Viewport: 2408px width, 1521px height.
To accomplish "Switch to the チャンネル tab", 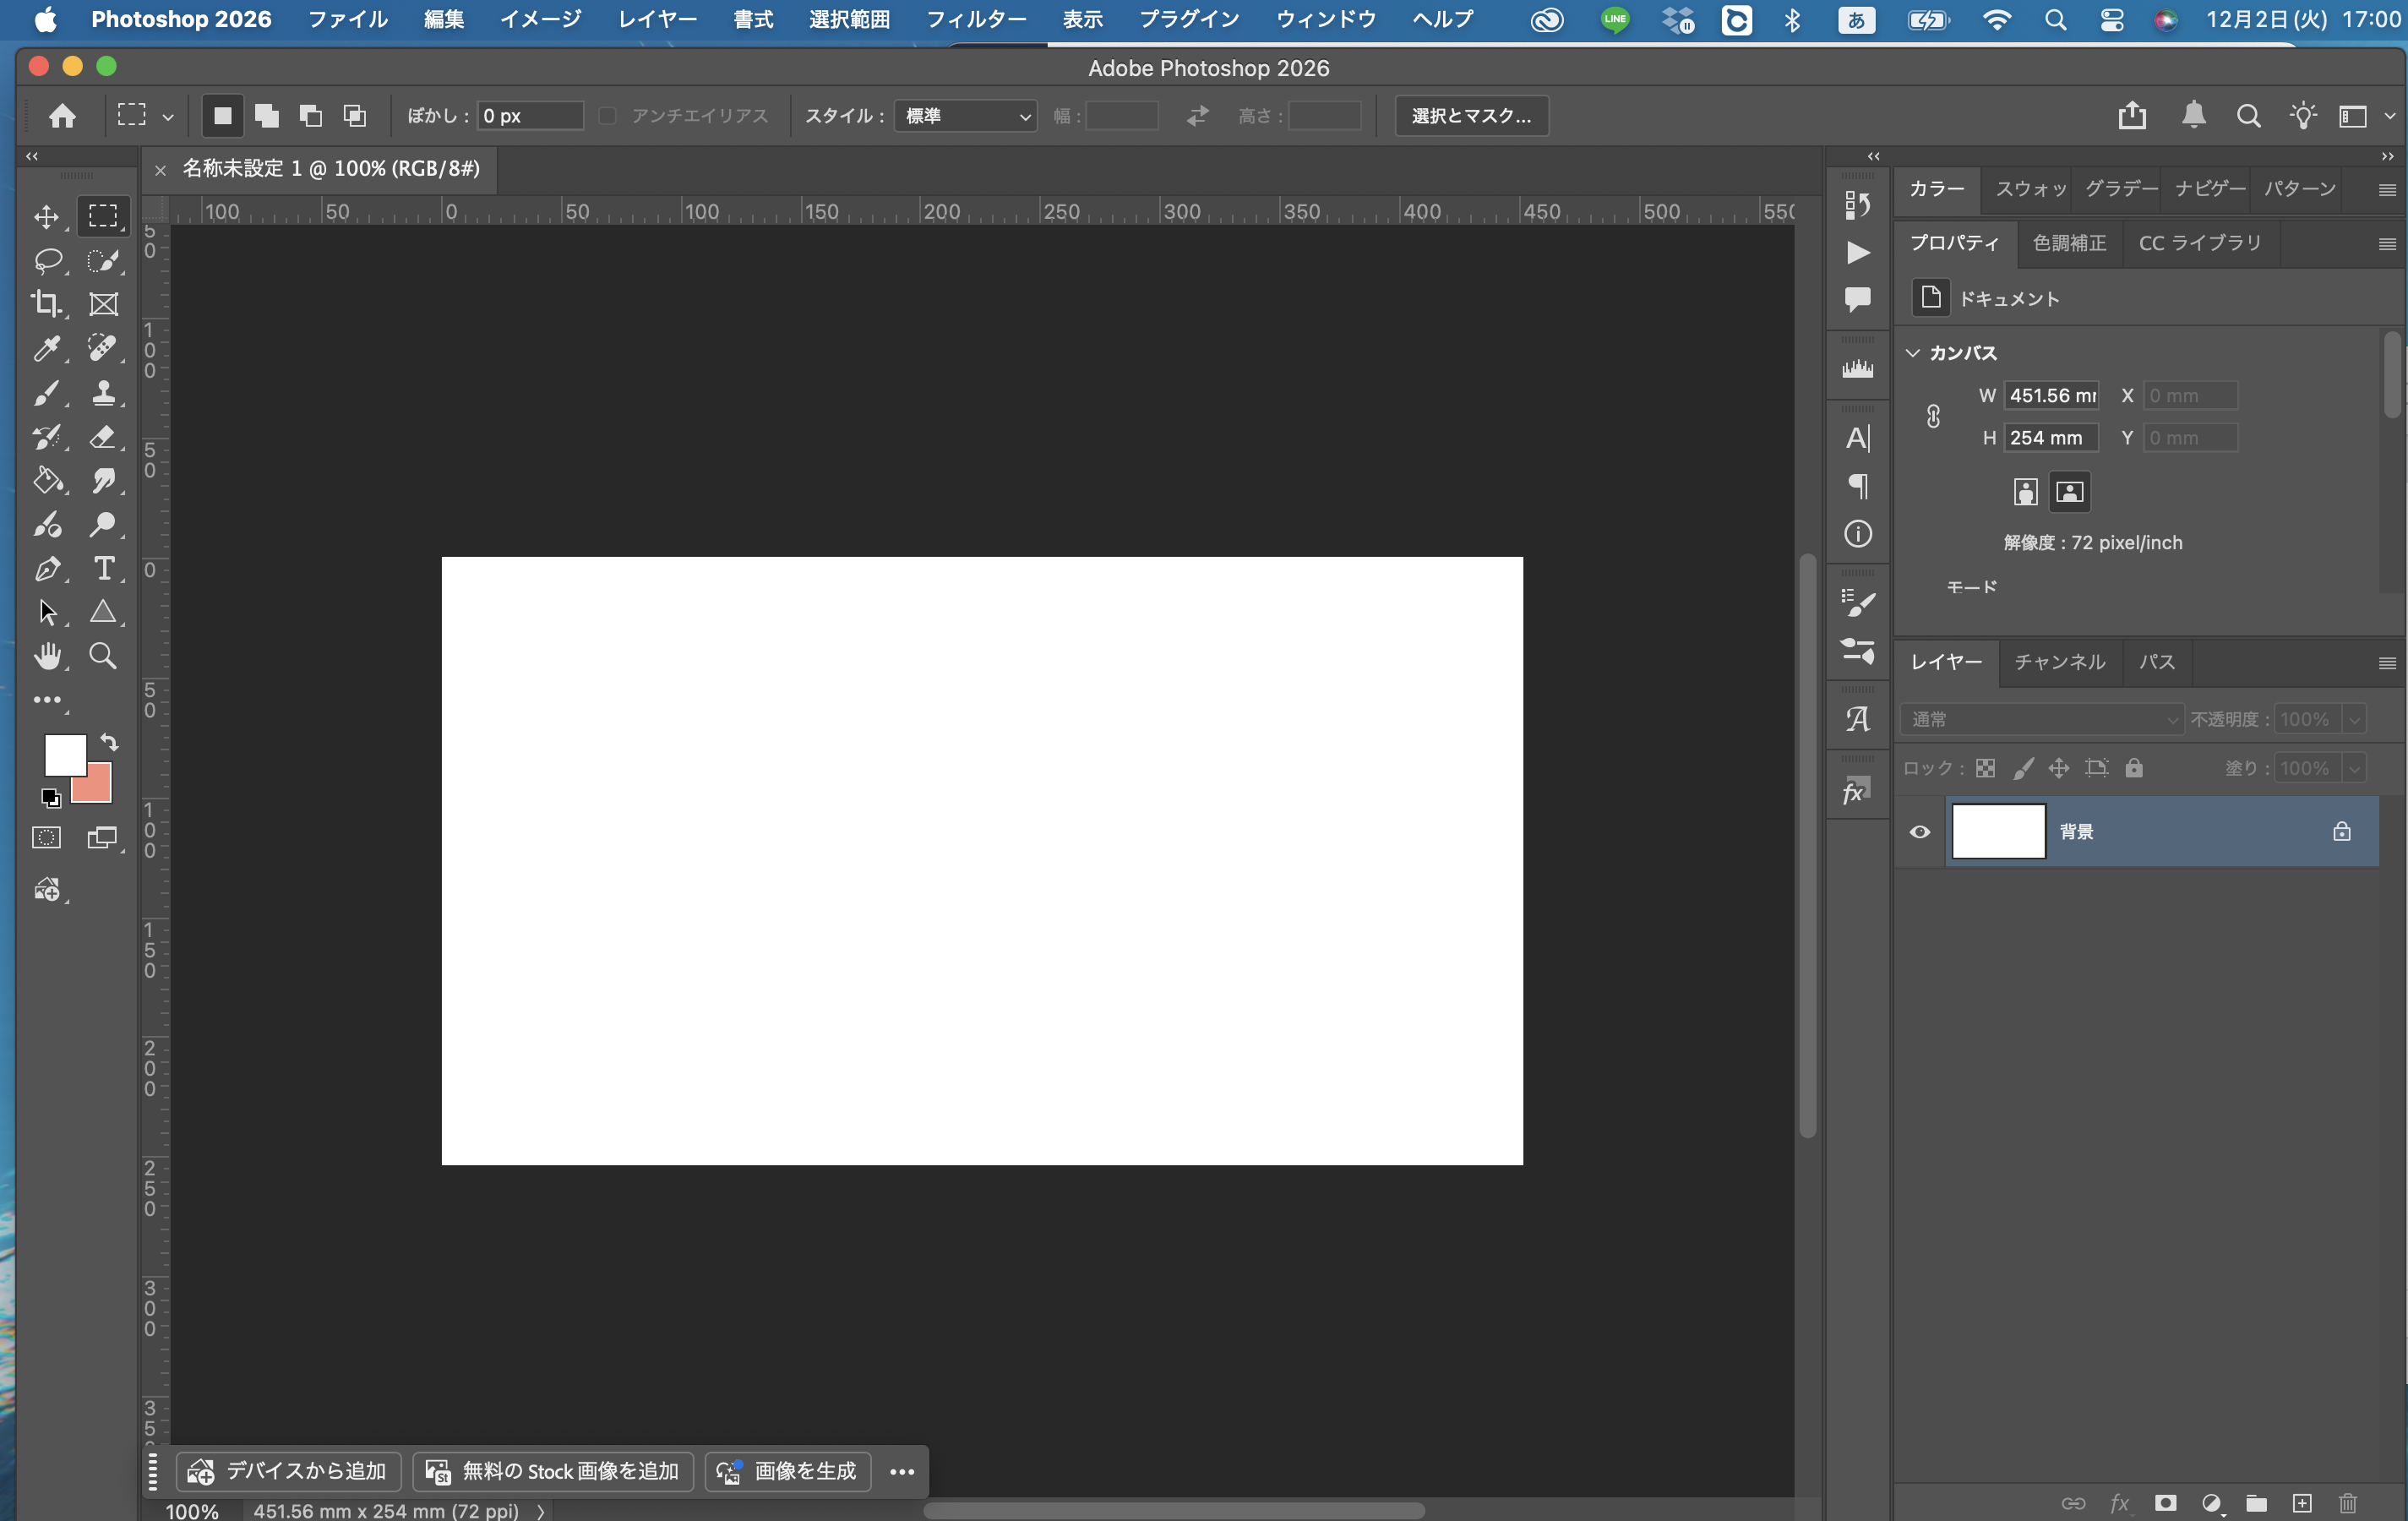I will click(2059, 662).
